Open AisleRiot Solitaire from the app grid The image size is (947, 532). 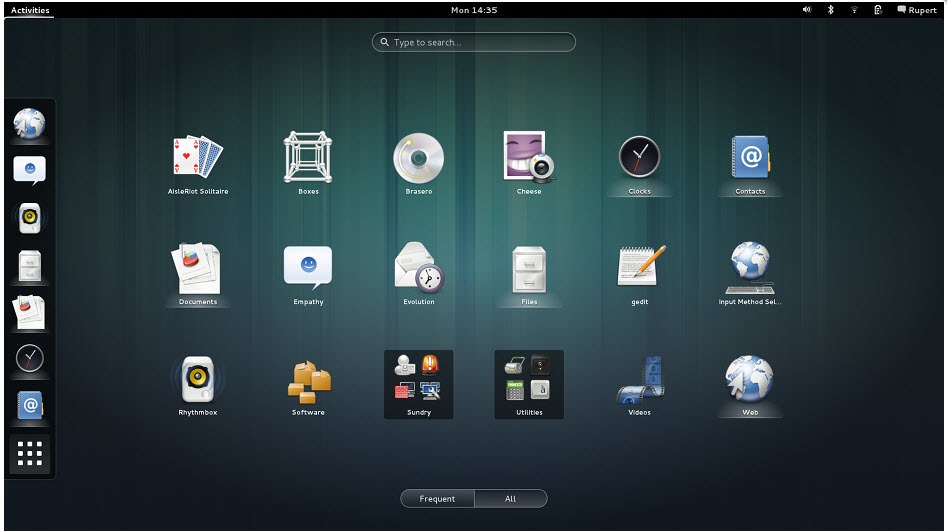198,163
